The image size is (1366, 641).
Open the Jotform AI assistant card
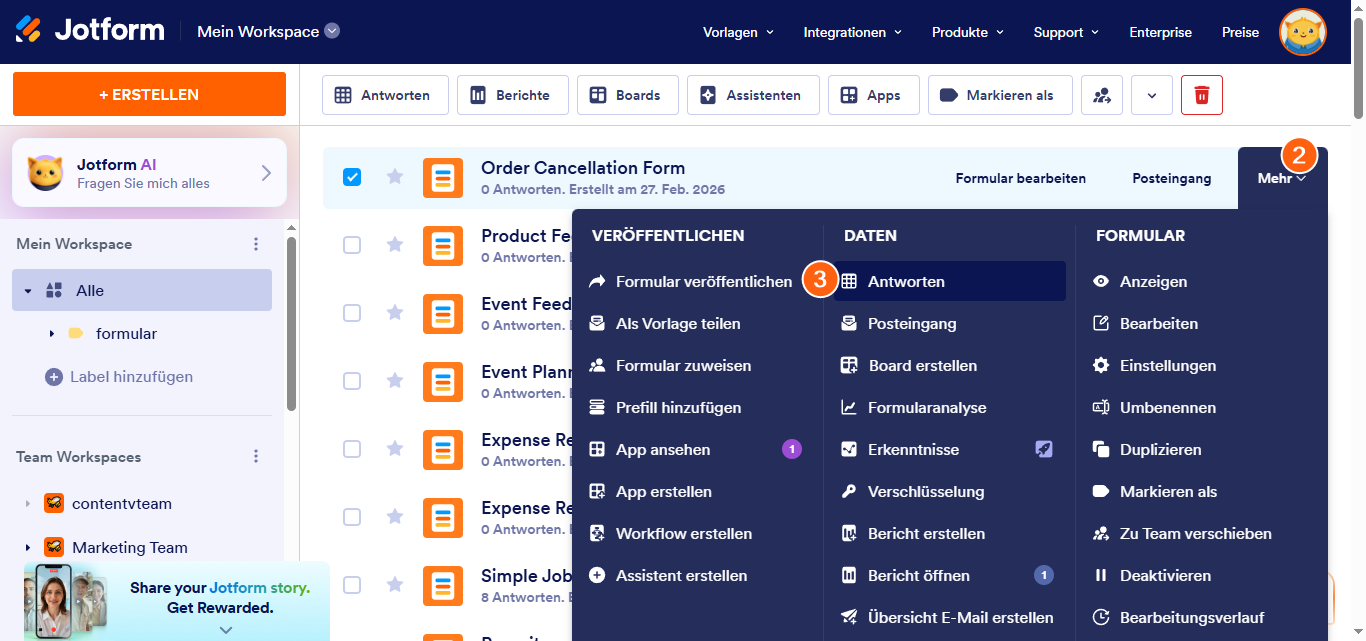(150, 173)
